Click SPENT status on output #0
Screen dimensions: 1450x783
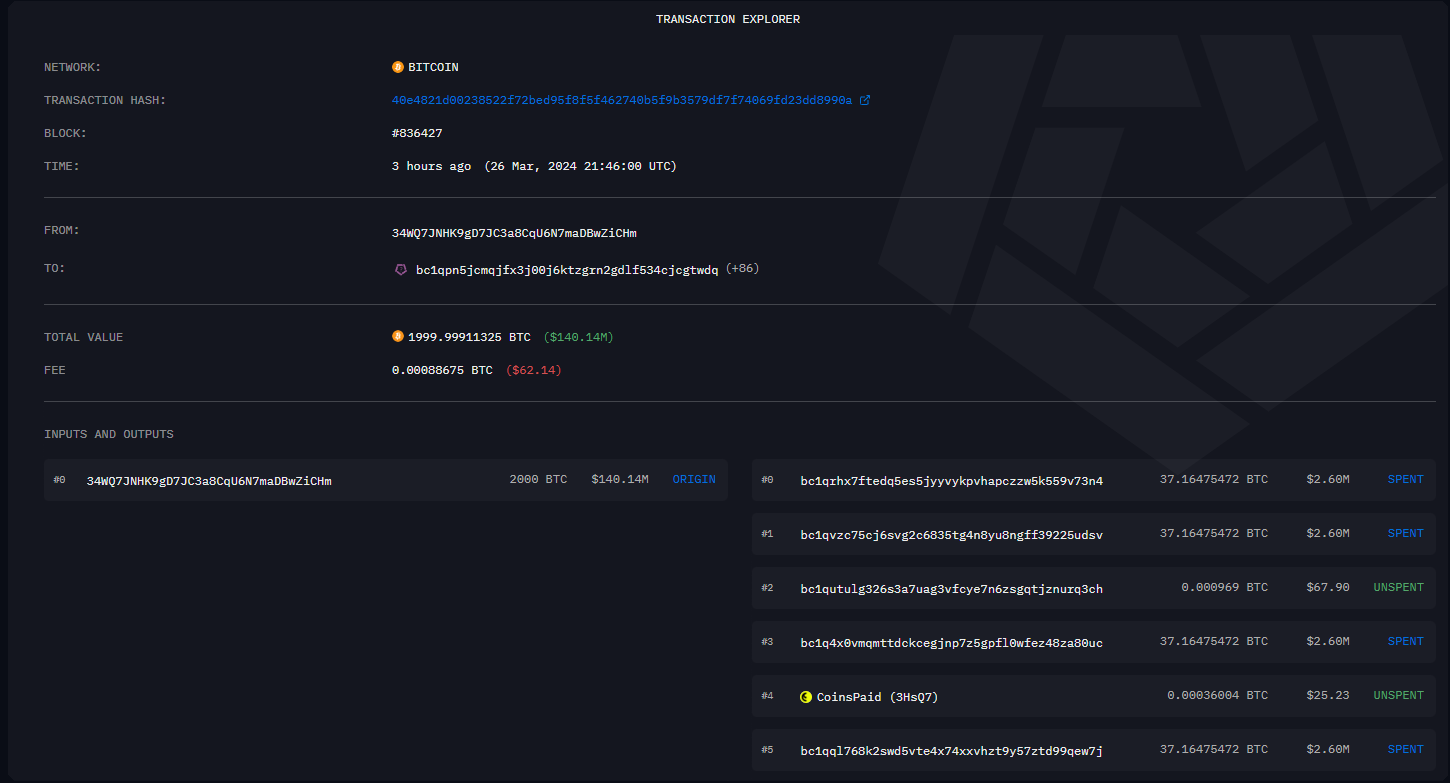coord(1405,480)
